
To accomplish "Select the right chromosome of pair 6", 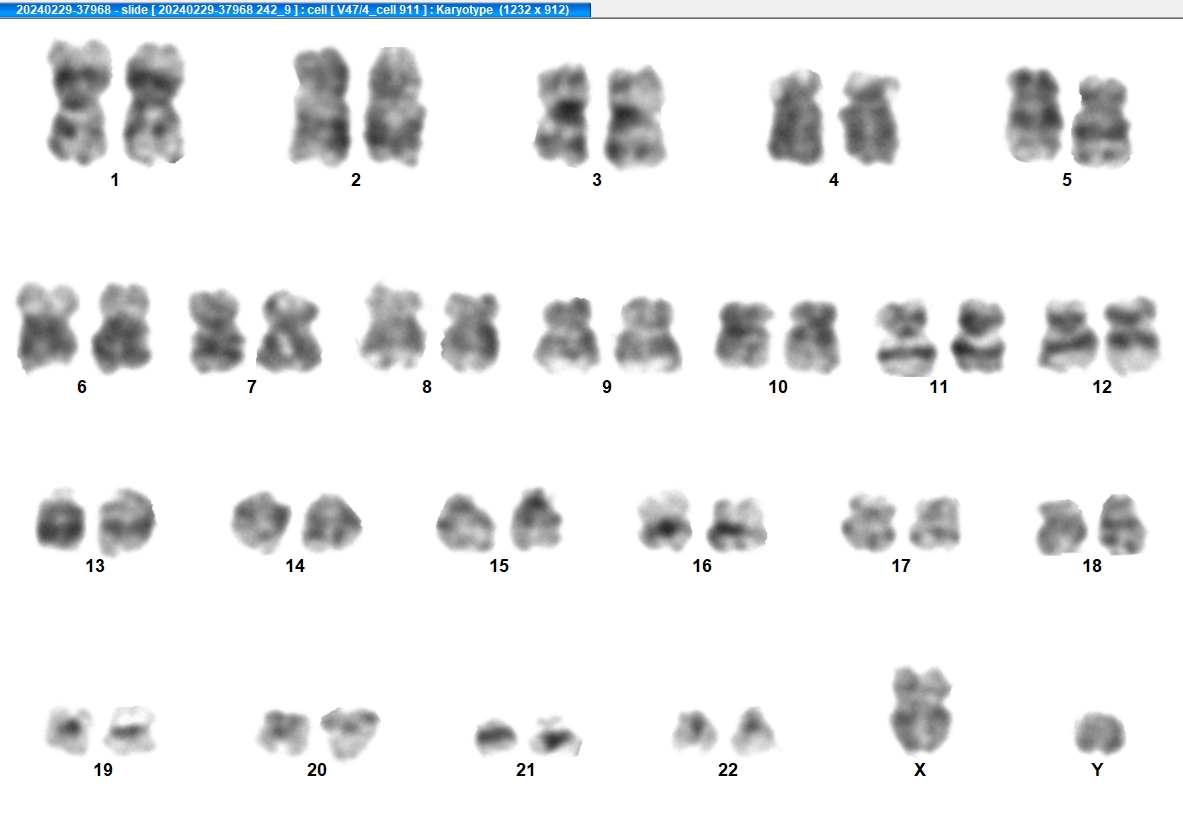I will coord(122,328).
